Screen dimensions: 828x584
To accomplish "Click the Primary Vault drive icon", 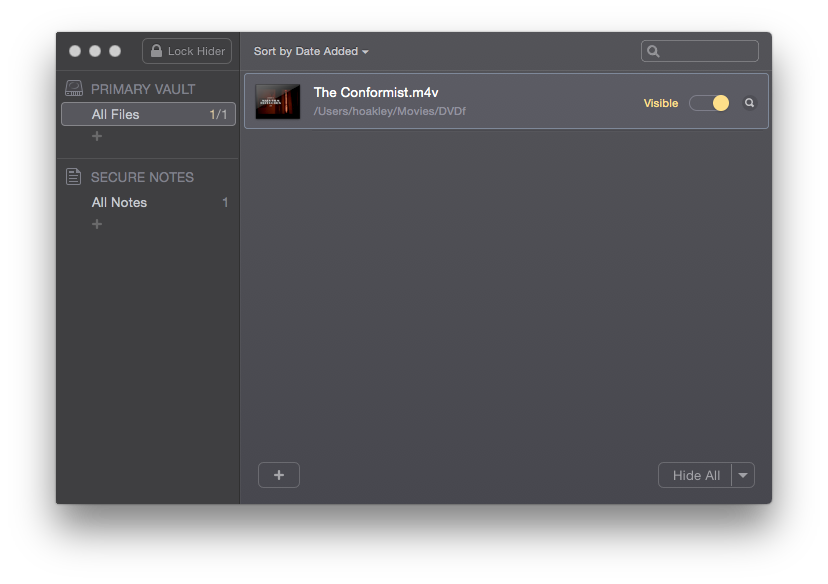I will (x=74, y=88).
